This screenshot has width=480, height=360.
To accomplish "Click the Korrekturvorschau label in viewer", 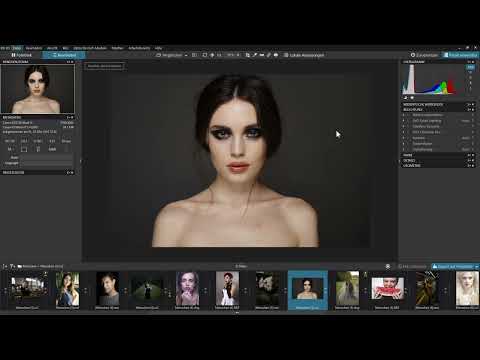I will (x=104, y=66).
